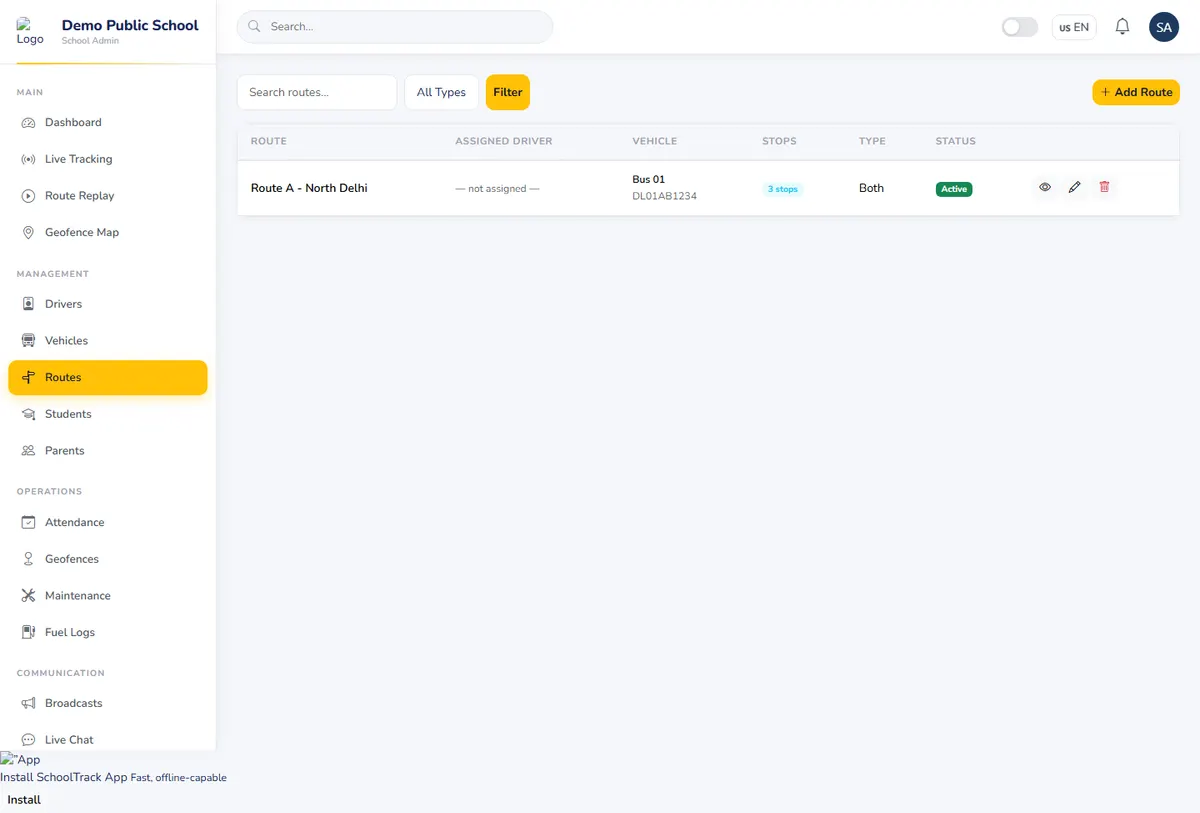Edit Route A with pencil icon
Image resolution: width=1200 pixels, height=813 pixels.
tap(1075, 187)
